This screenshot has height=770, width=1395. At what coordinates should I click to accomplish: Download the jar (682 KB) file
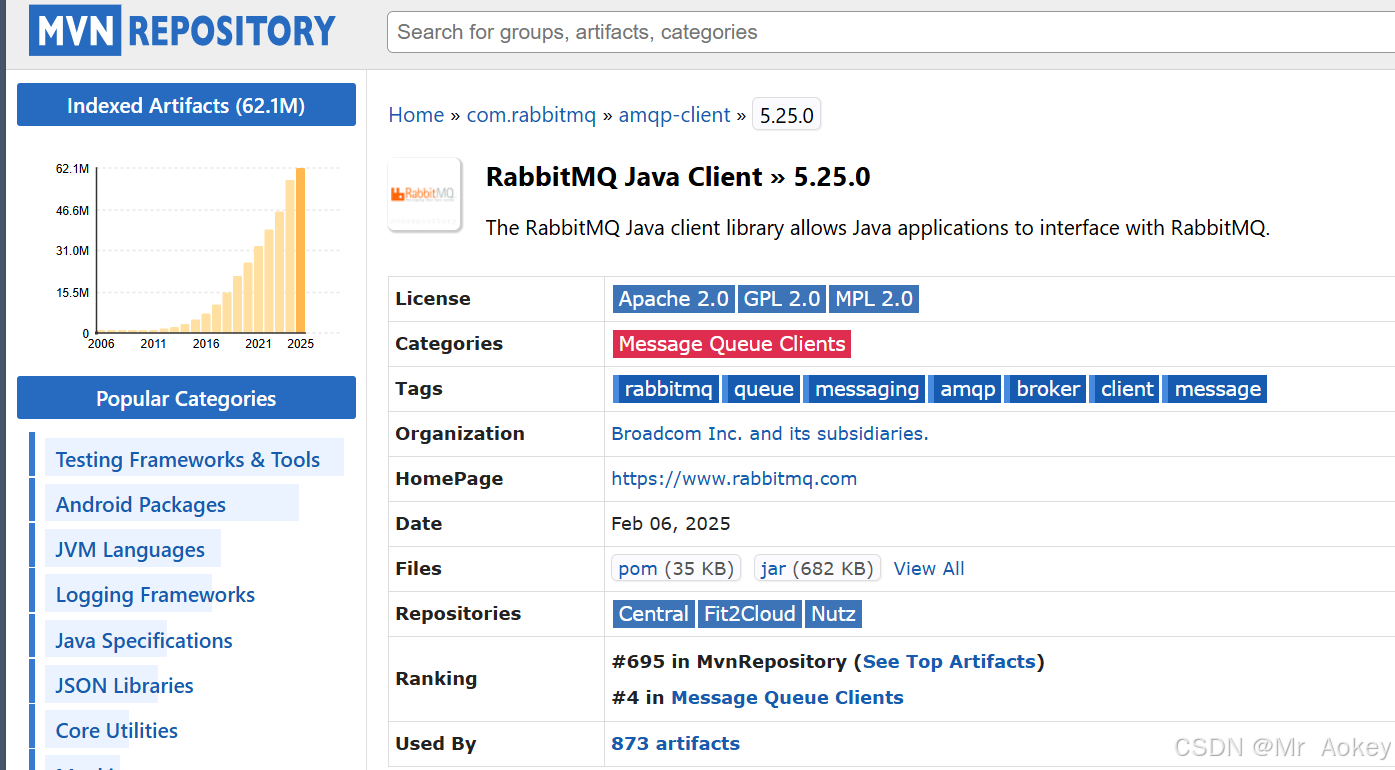817,568
